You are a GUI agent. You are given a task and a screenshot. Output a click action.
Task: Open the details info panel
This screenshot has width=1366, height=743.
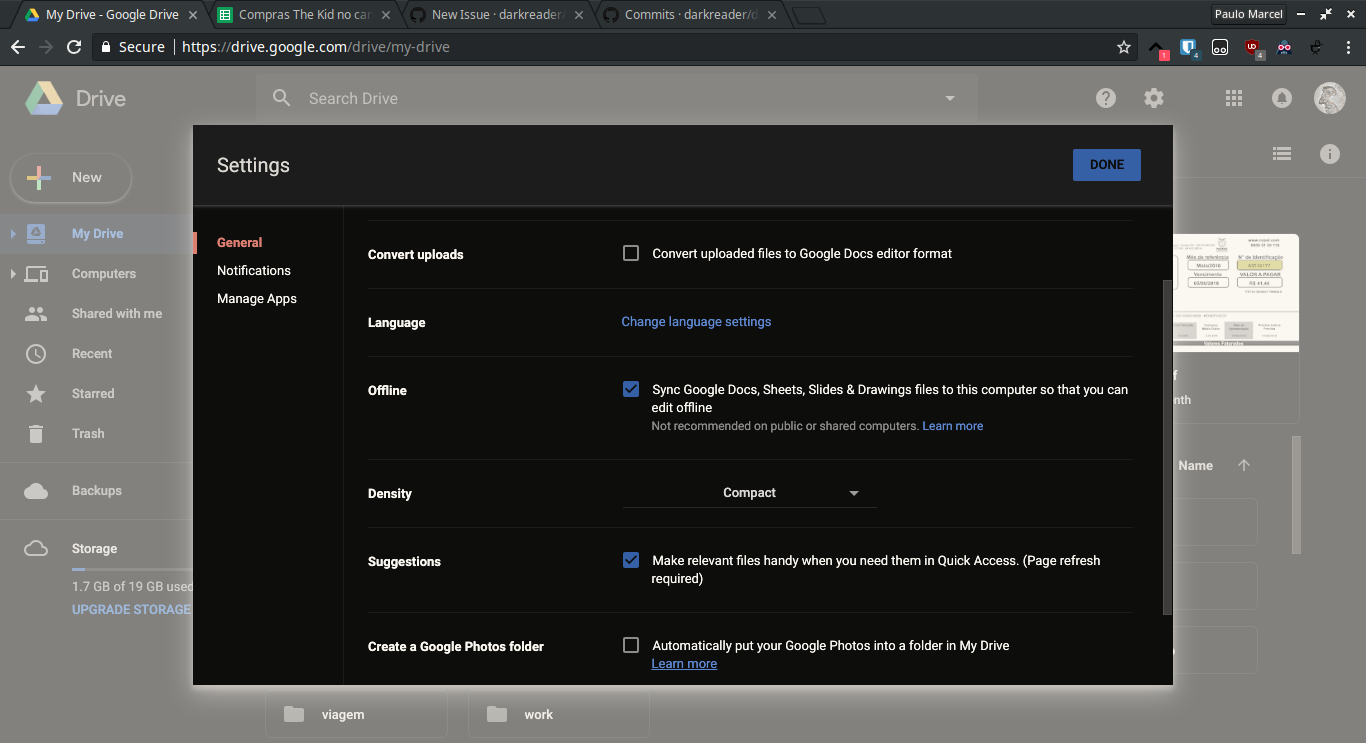click(x=1329, y=153)
